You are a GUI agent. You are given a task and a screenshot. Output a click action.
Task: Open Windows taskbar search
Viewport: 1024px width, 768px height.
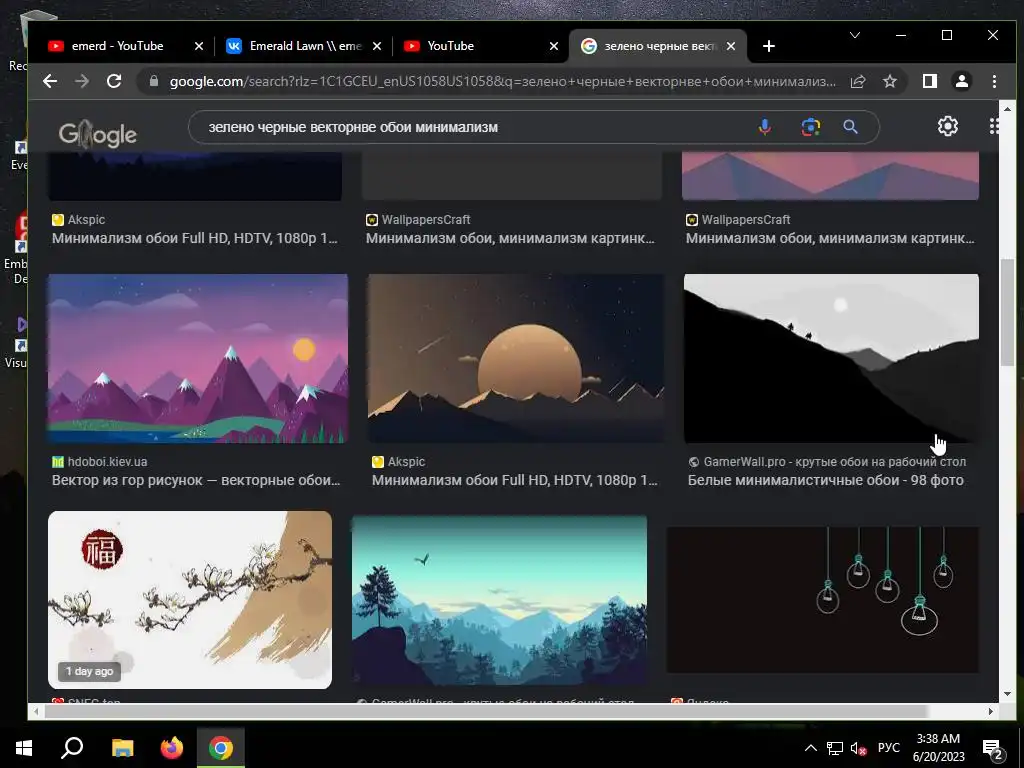72,748
